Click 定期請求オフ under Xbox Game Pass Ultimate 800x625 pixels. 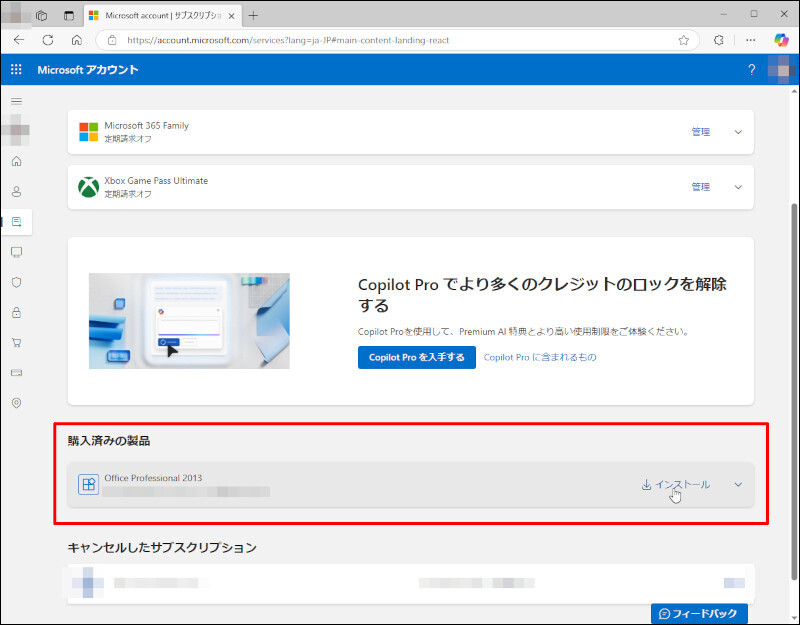128,194
